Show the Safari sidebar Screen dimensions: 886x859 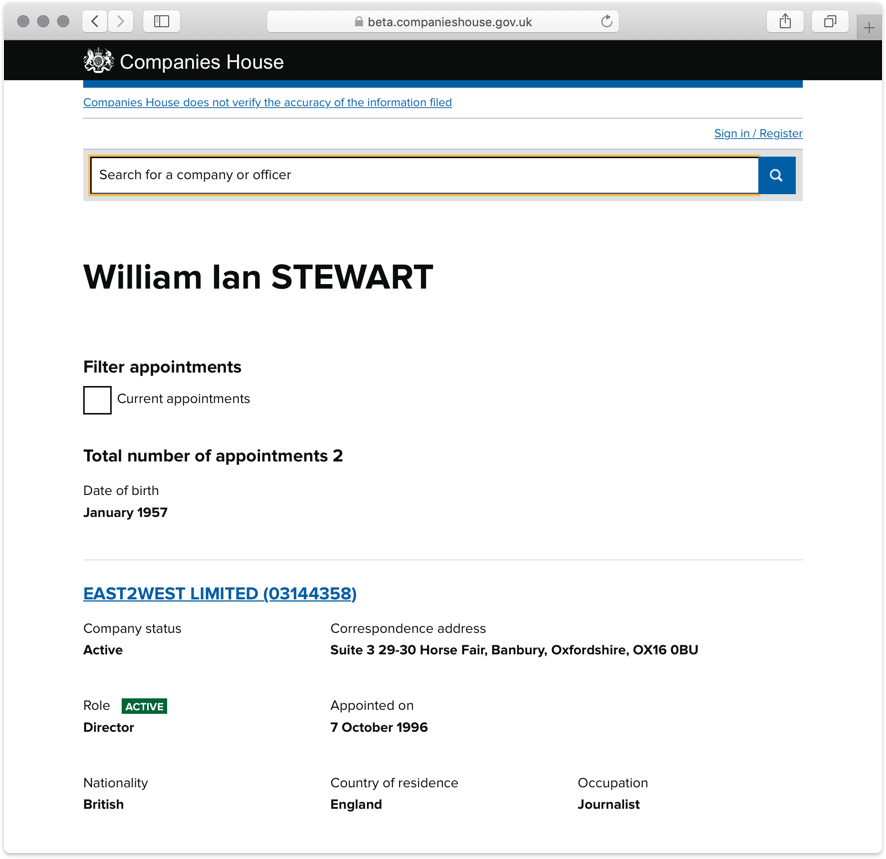pos(162,21)
